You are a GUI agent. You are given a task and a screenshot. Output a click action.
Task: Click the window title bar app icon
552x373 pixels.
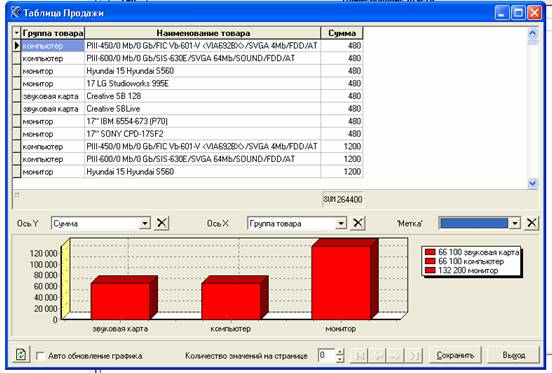tap(15, 13)
